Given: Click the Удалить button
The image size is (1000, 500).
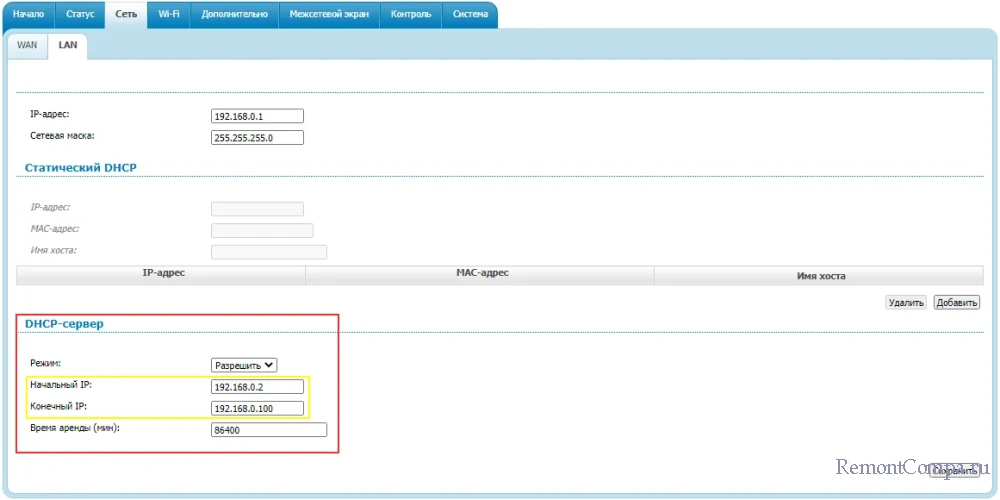Looking at the screenshot, I should pos(906,302).
